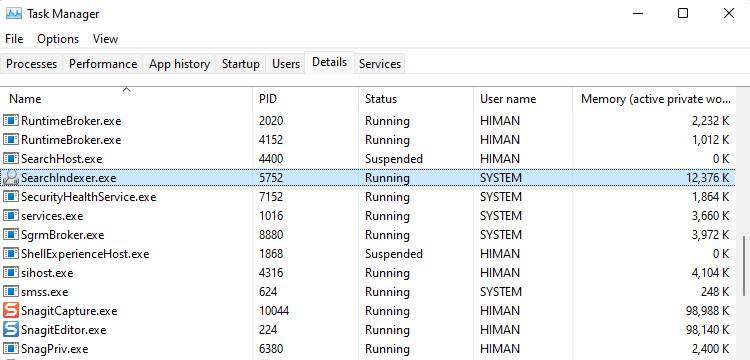Select the ShellExperienceHost.exe process name
750x360 pixels.
coord(85,254)
